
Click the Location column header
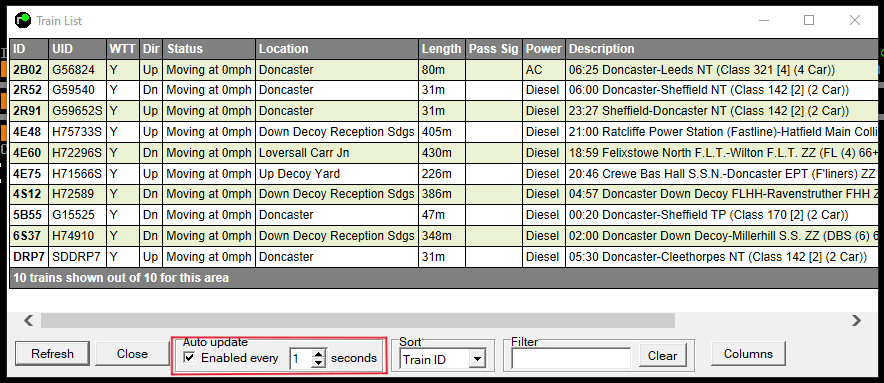point(337,49)
